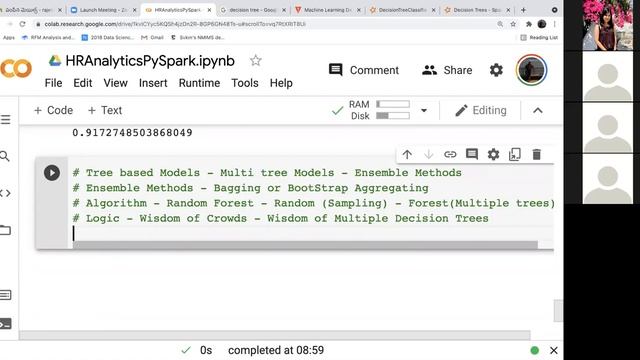Switch to Decision Trees Spark tab
640x360 pixels.
pos(477,10)
